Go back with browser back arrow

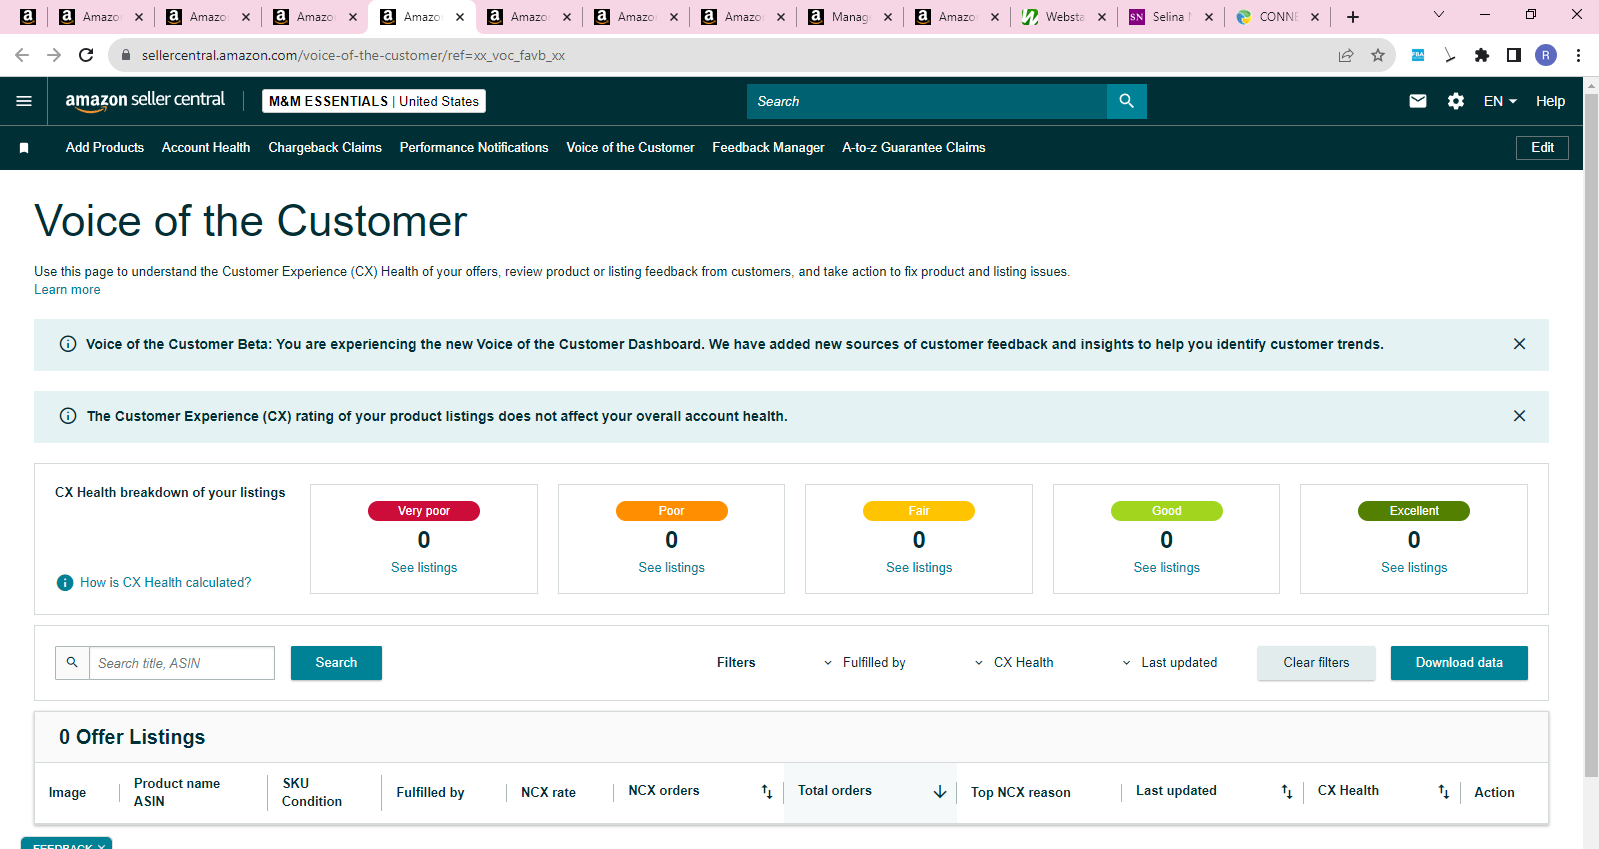[22, 55]
